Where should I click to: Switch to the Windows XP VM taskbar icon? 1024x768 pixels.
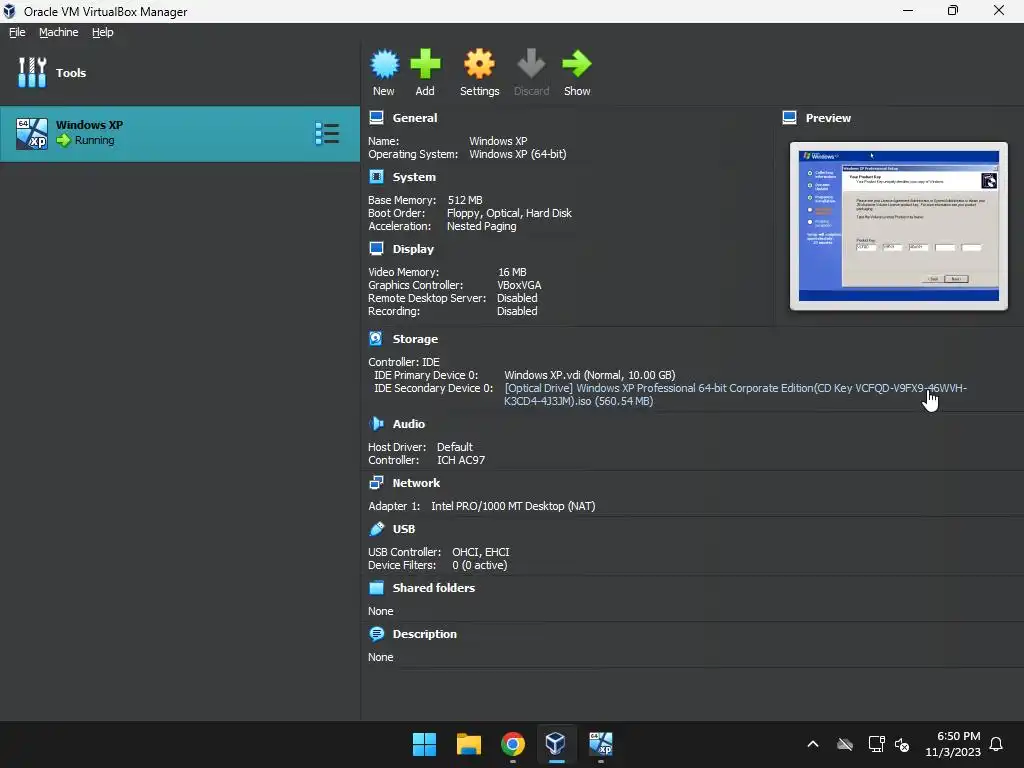(x=600, y=744)
